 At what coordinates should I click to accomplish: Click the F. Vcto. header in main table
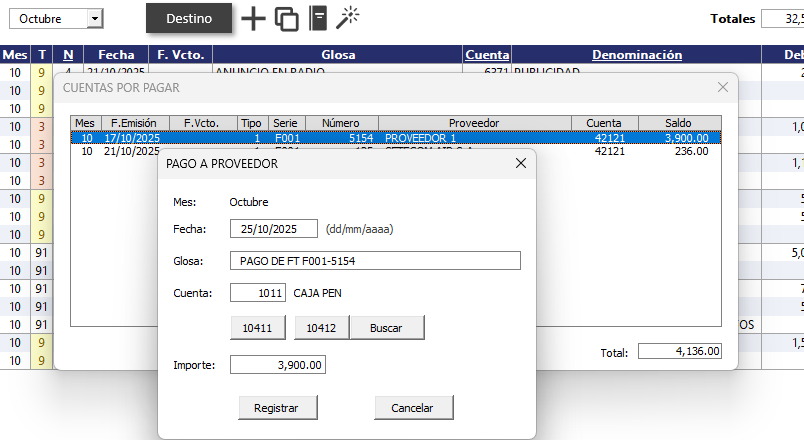(180, 54)
